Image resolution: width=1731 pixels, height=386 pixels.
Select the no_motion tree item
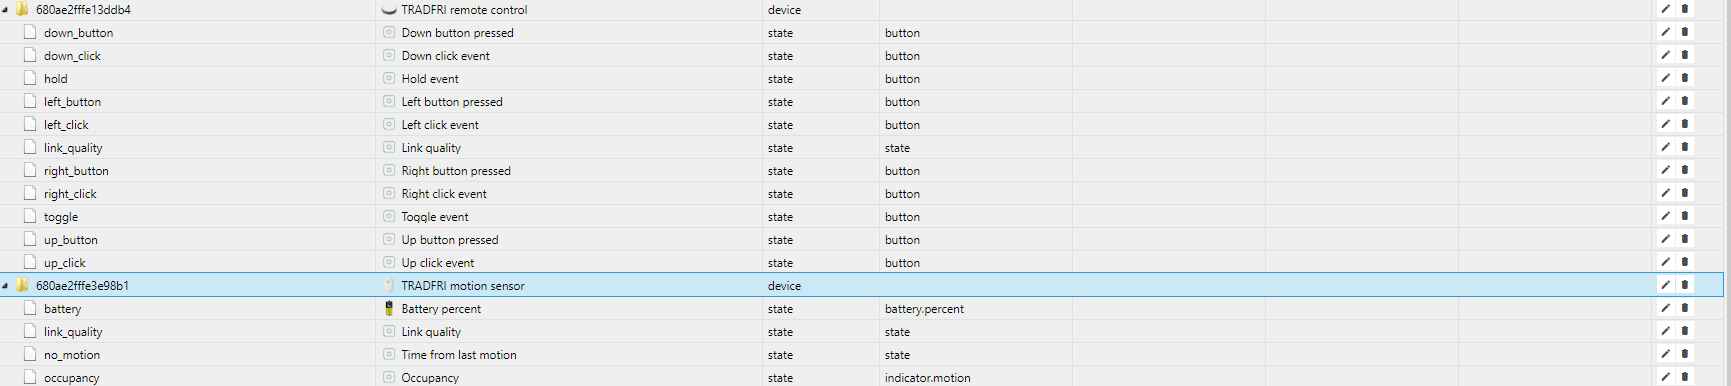72,355
